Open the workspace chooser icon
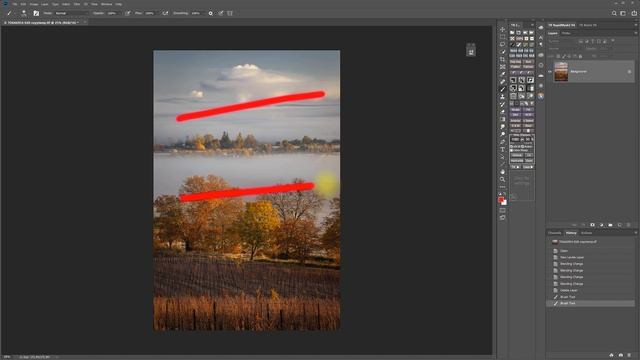640x360 pixels. [623, 13]
